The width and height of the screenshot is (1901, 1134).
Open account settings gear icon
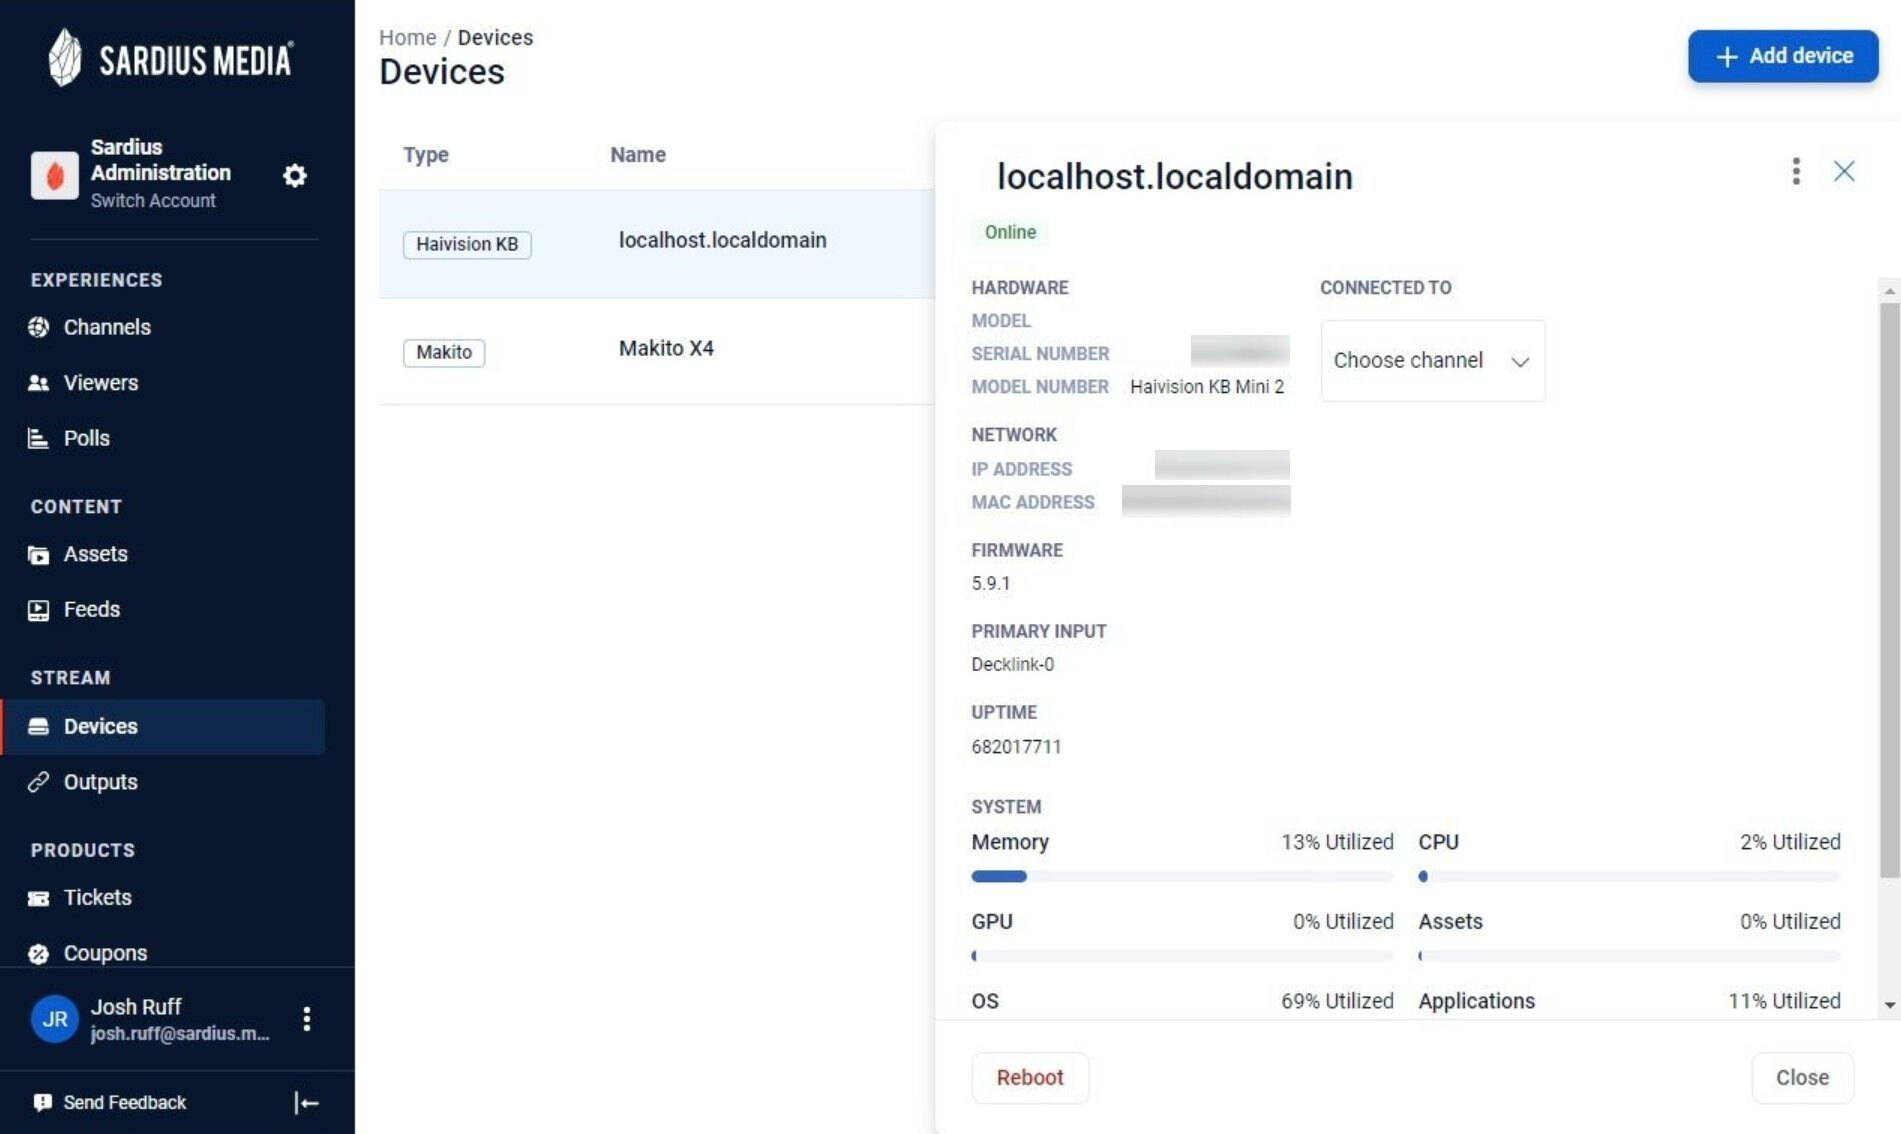click(x=295, y=175)
